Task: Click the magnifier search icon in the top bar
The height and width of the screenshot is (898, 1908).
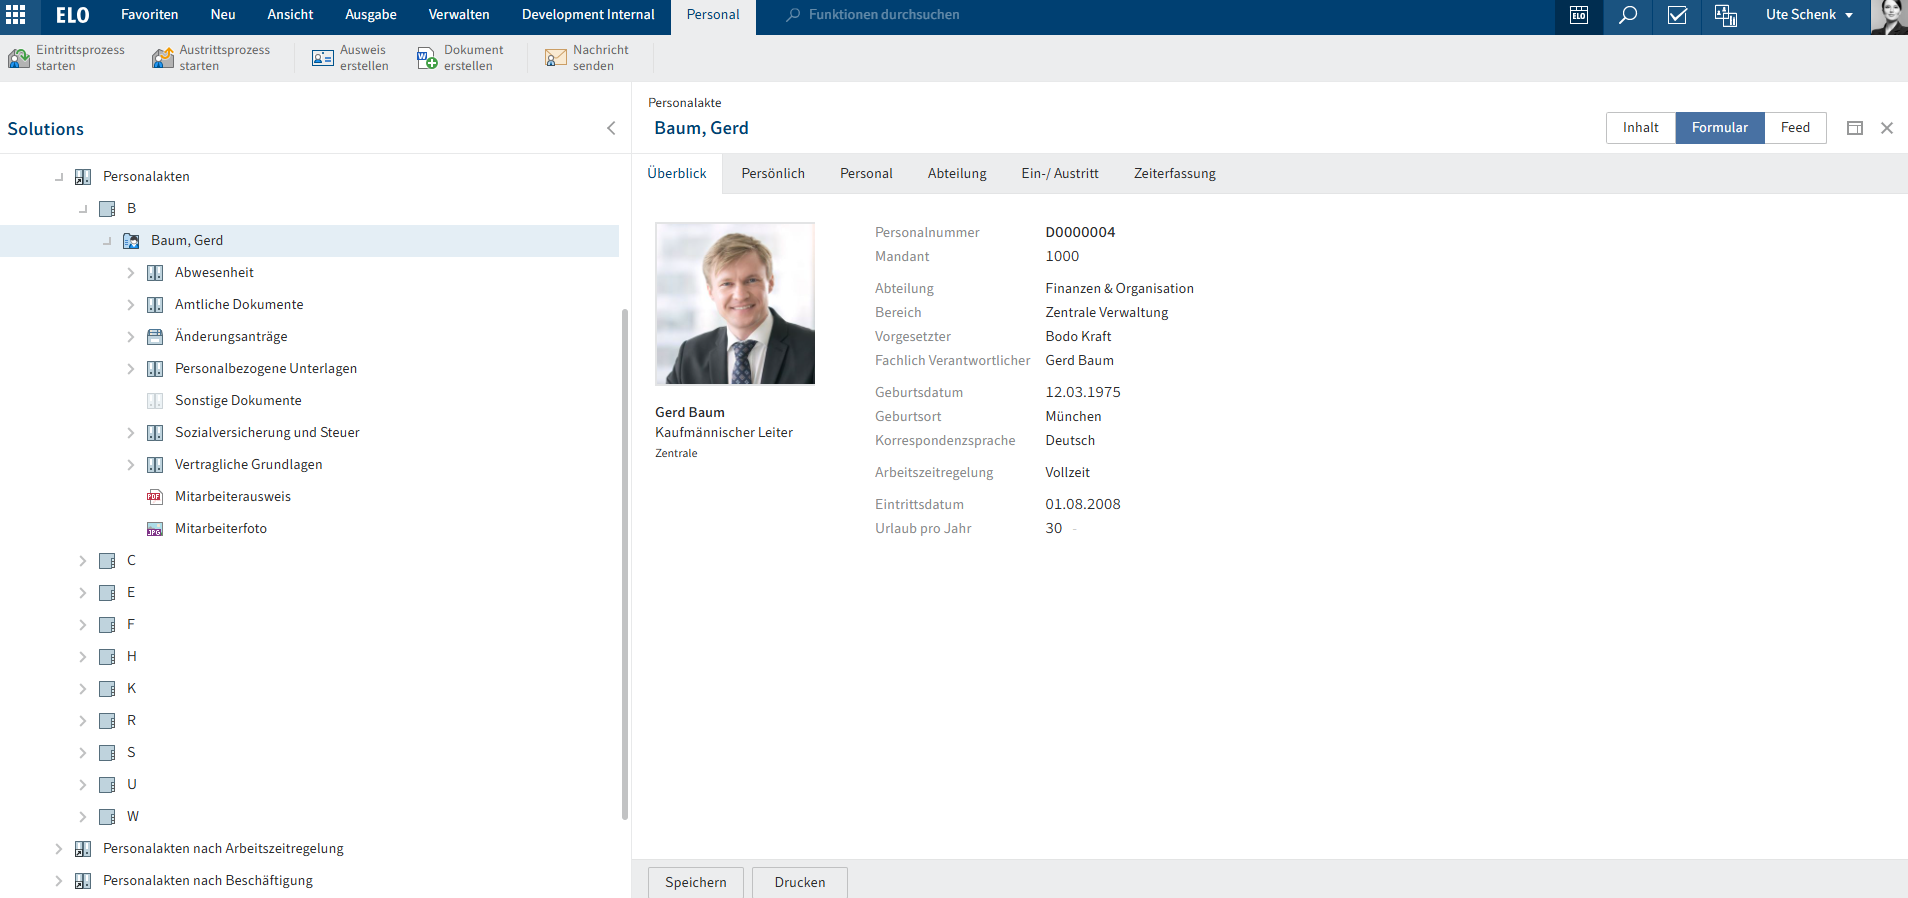Action: point(1628,15)
